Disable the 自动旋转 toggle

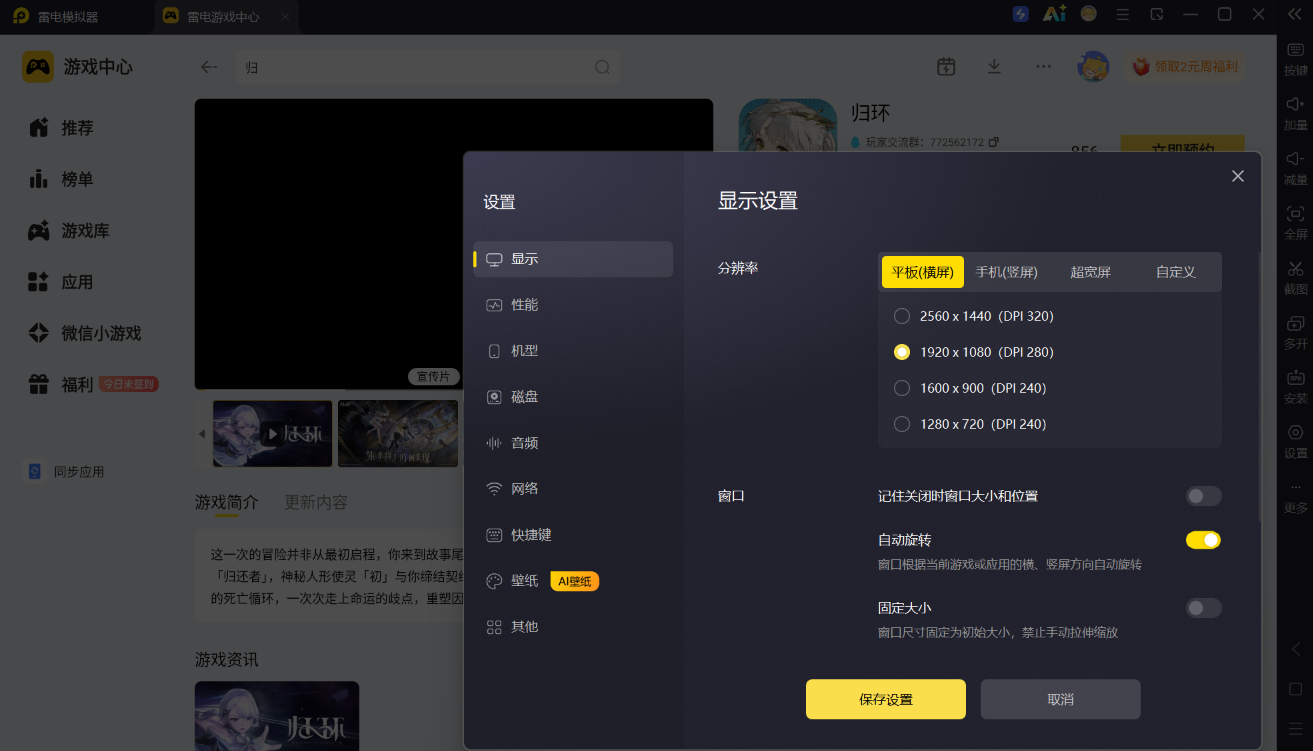(1203, 540)
